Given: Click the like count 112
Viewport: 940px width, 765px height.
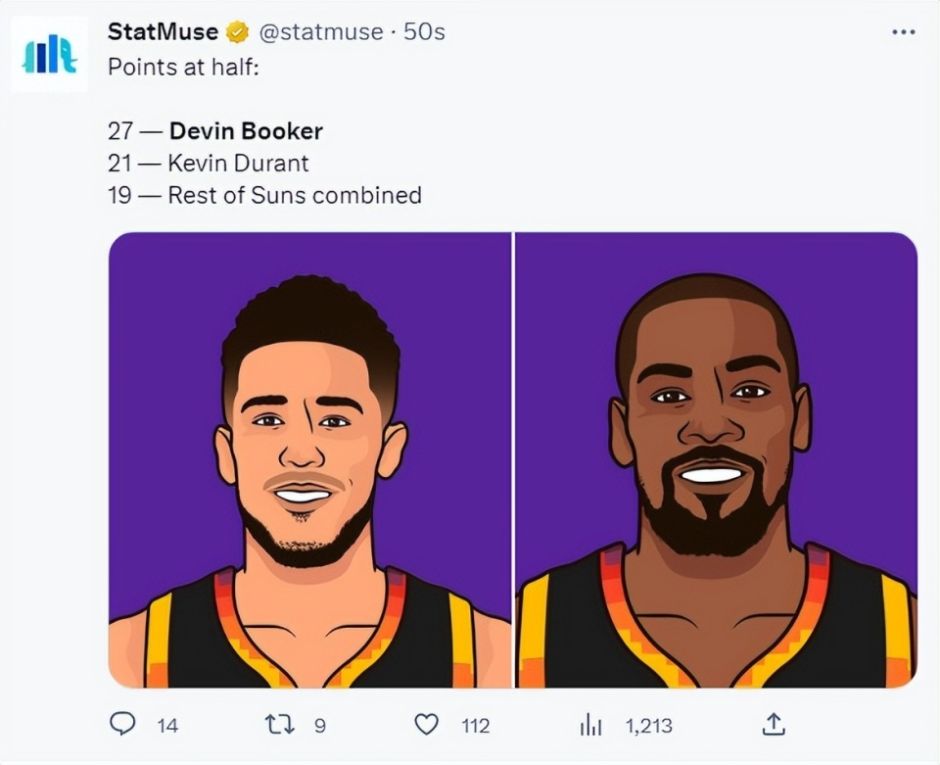Looking at the screenshot, I should tap(475, 726).
